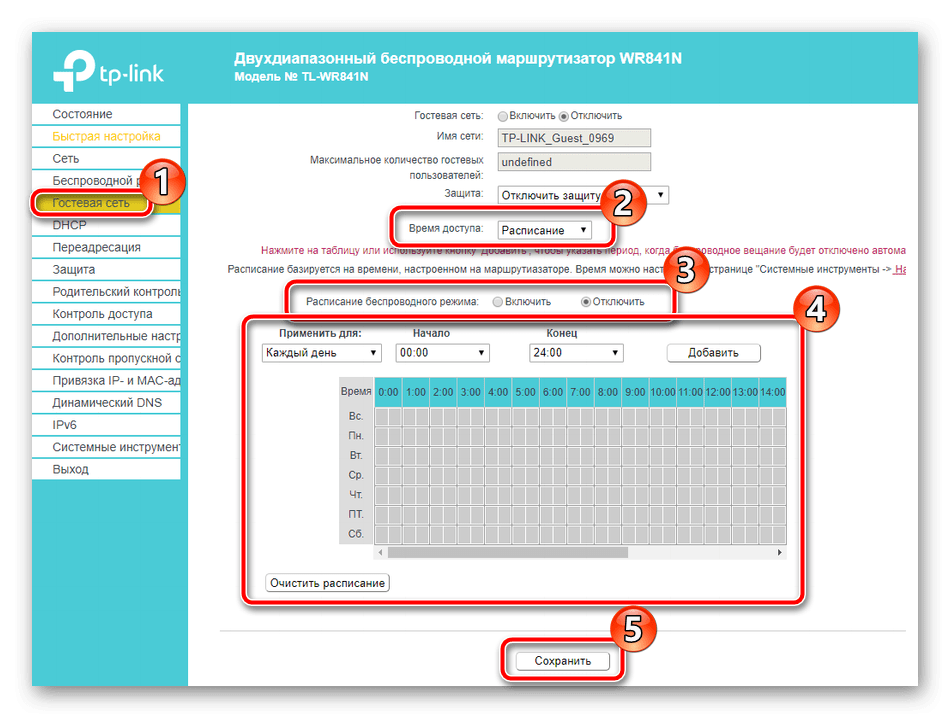Enable the guest network radio button

point(503,116)
